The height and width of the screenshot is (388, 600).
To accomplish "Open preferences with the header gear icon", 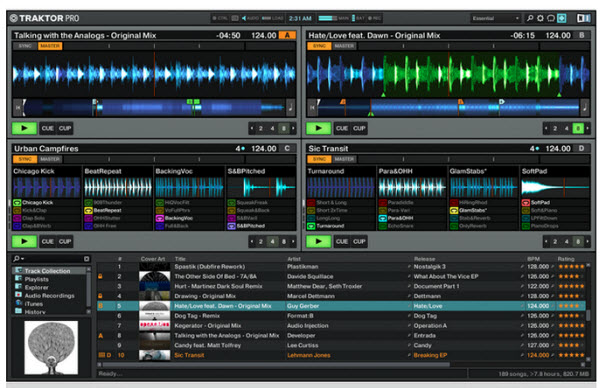I will click(x=540, y=18).
